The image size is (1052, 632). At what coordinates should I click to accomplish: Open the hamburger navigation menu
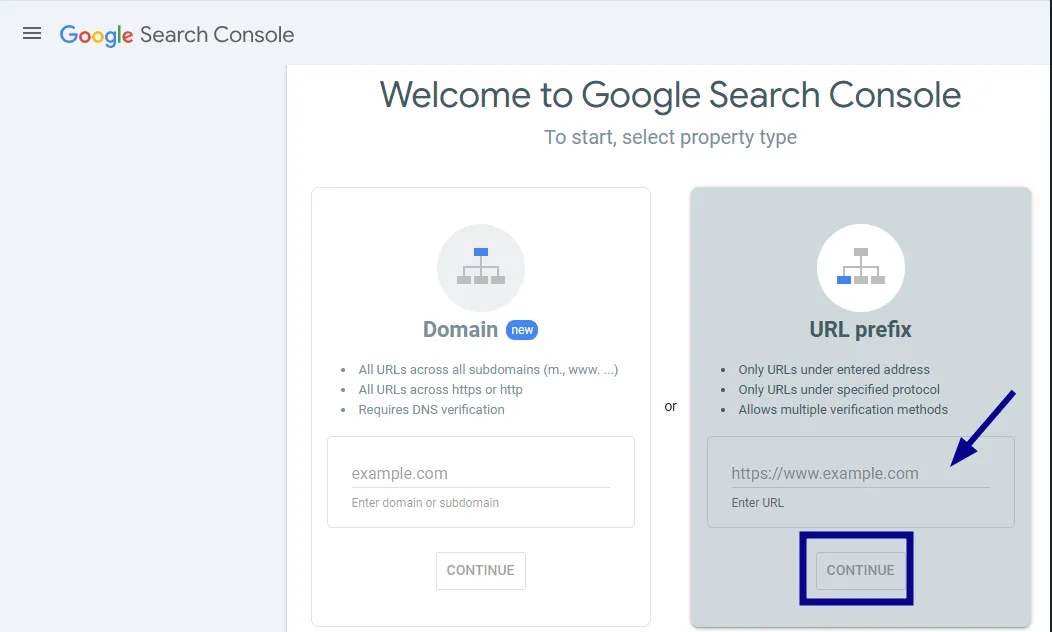(x=32, y=34)
